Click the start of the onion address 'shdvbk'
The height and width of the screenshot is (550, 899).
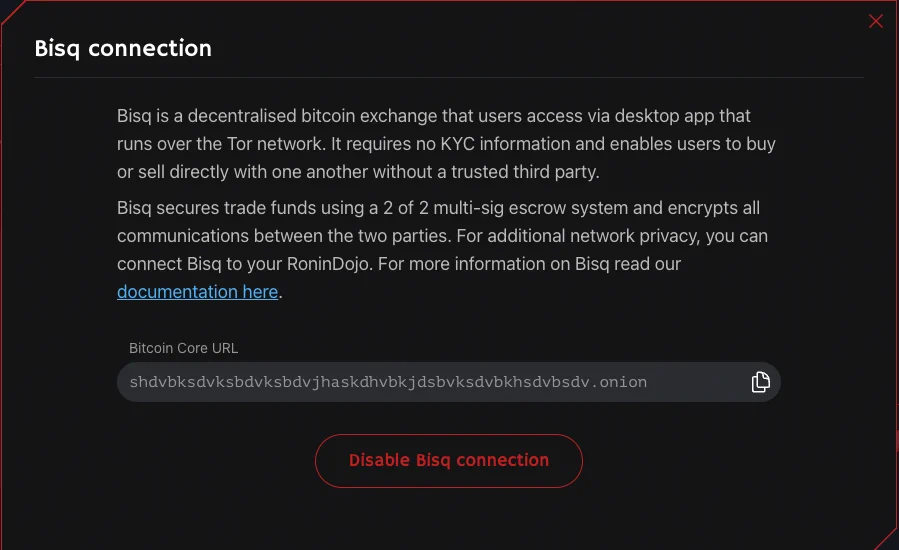tap(155, 382)
